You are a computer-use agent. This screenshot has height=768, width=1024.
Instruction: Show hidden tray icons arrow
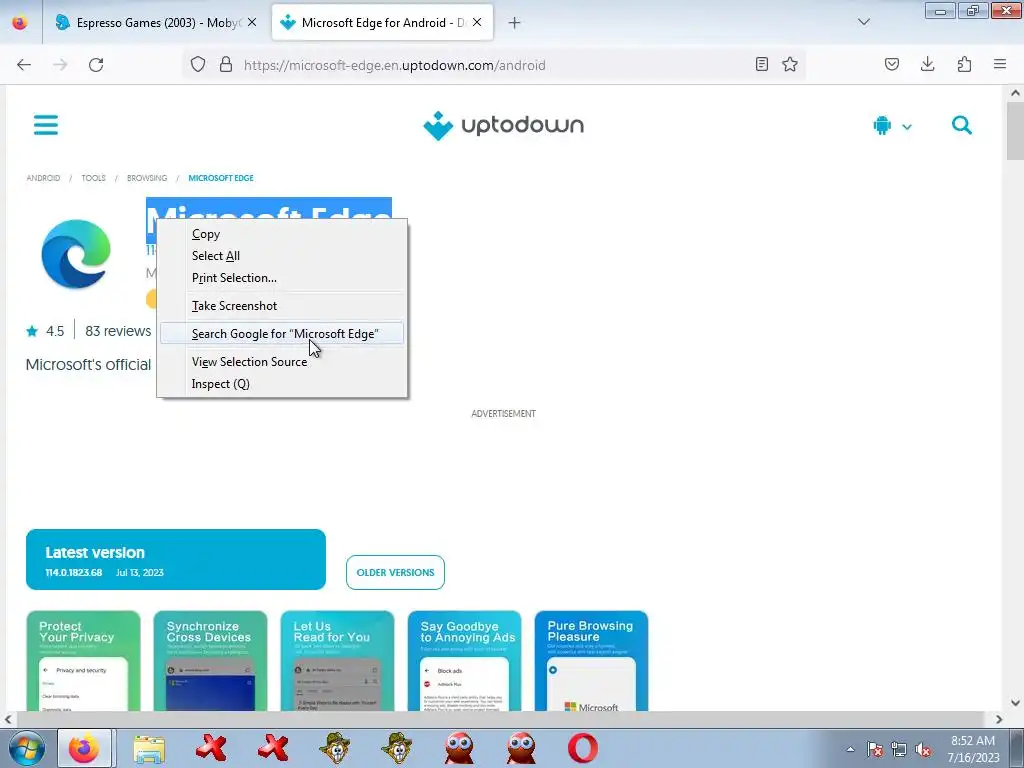coord(850,749)
